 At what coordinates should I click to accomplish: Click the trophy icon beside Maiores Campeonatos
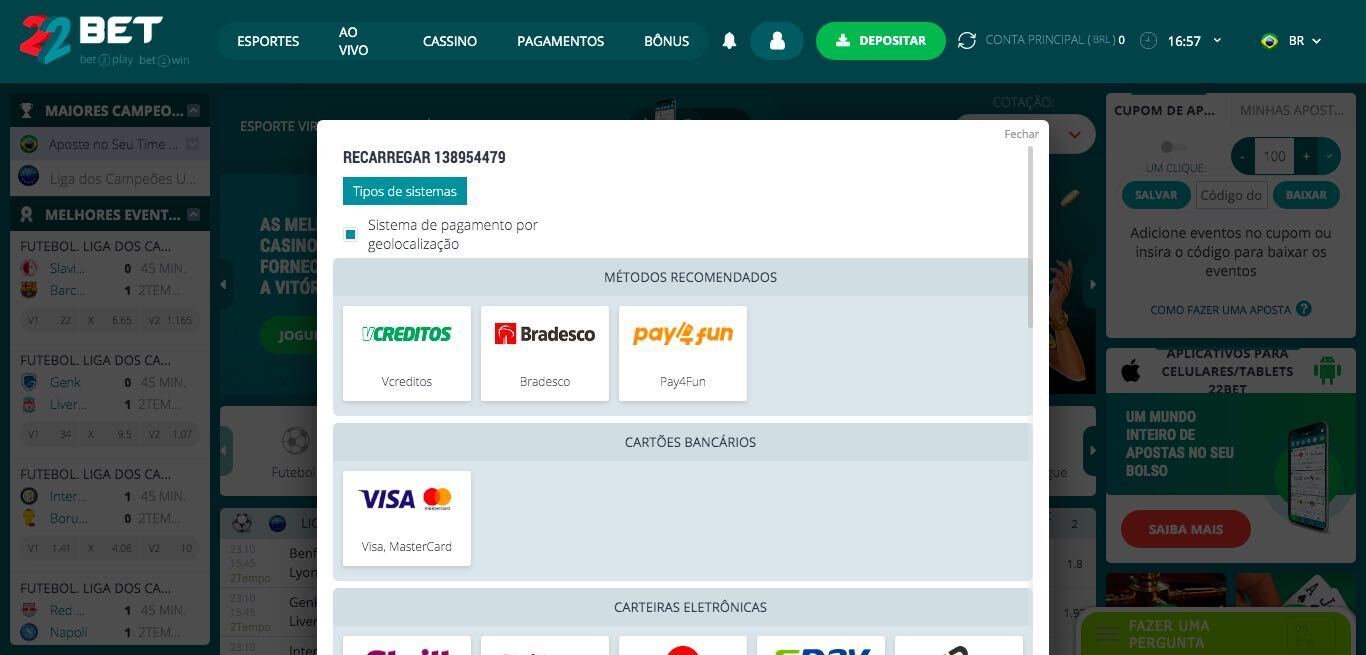click(x=28, y=111)
